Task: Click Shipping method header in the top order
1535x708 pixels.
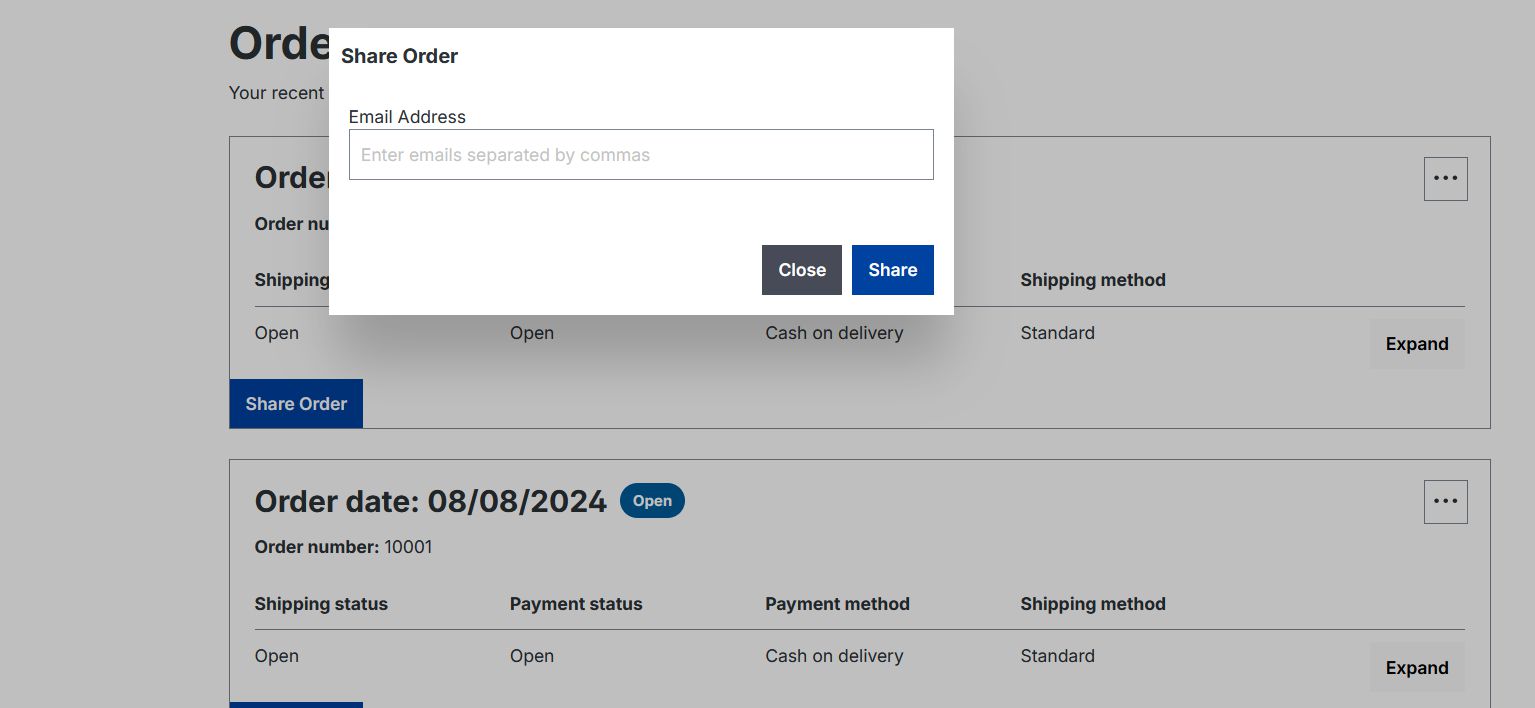Action: pos(1093,280)
